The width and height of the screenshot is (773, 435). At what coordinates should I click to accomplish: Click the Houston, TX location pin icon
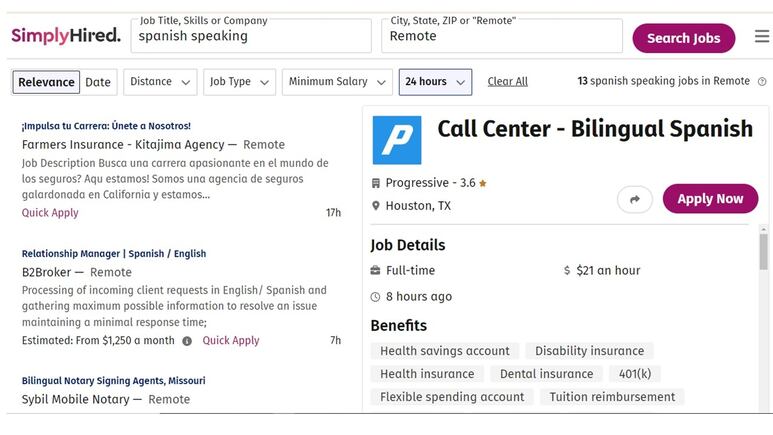376,206
